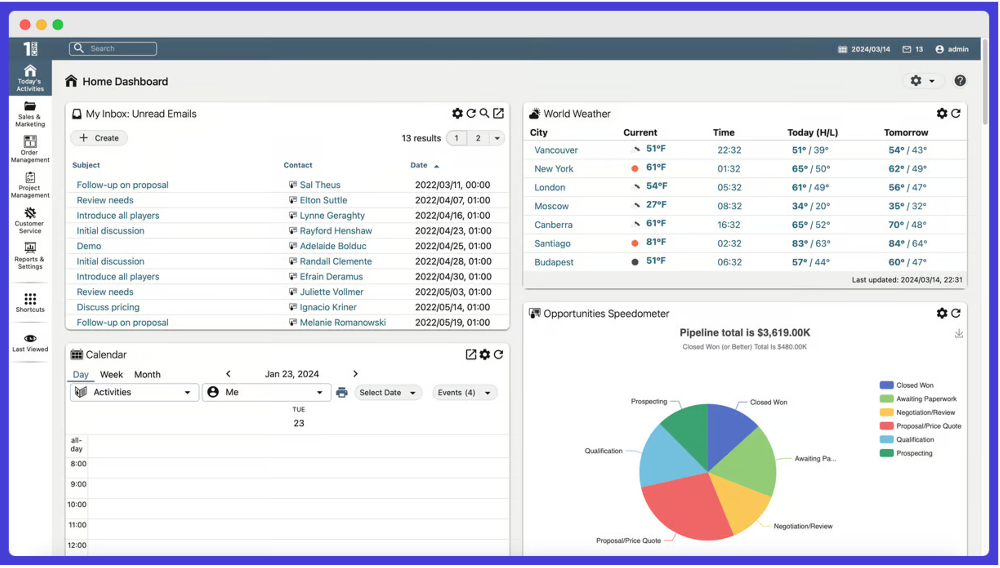Open Vancouver weather city link
1000x568 pixels.
pyautogui.click(x=556, y=150)
